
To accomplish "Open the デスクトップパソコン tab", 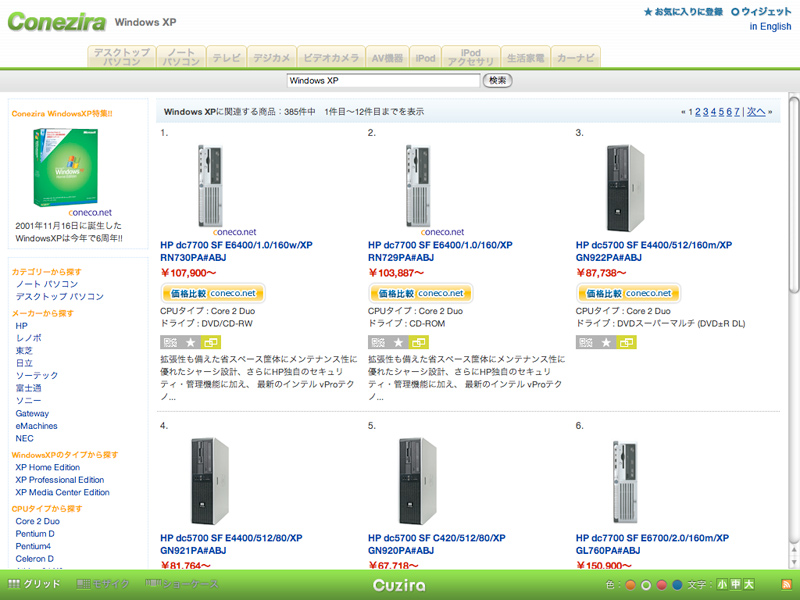I will pyautogui.click(x=121, y=57).
